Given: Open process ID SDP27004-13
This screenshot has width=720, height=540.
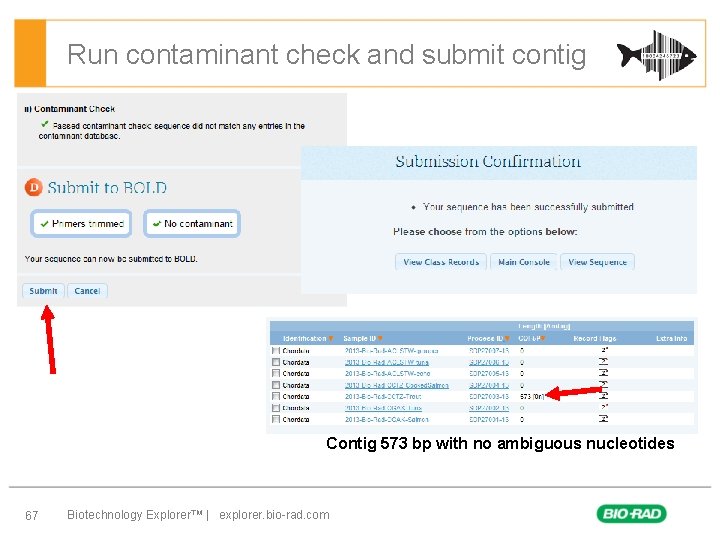Looking at the screenshot, I should click(x=489, y=385).
